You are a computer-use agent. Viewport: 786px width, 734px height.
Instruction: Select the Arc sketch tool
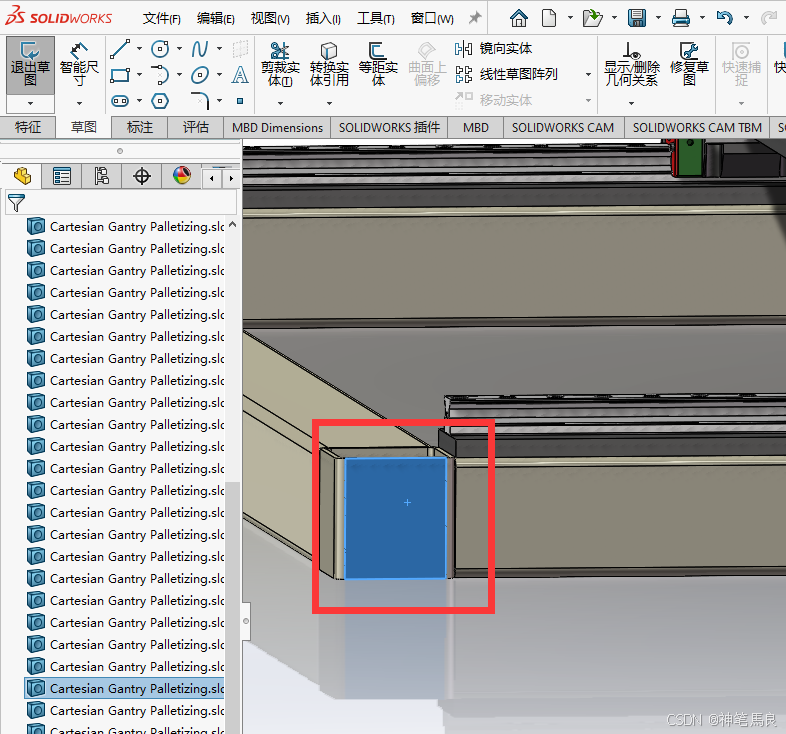(160, 75)
